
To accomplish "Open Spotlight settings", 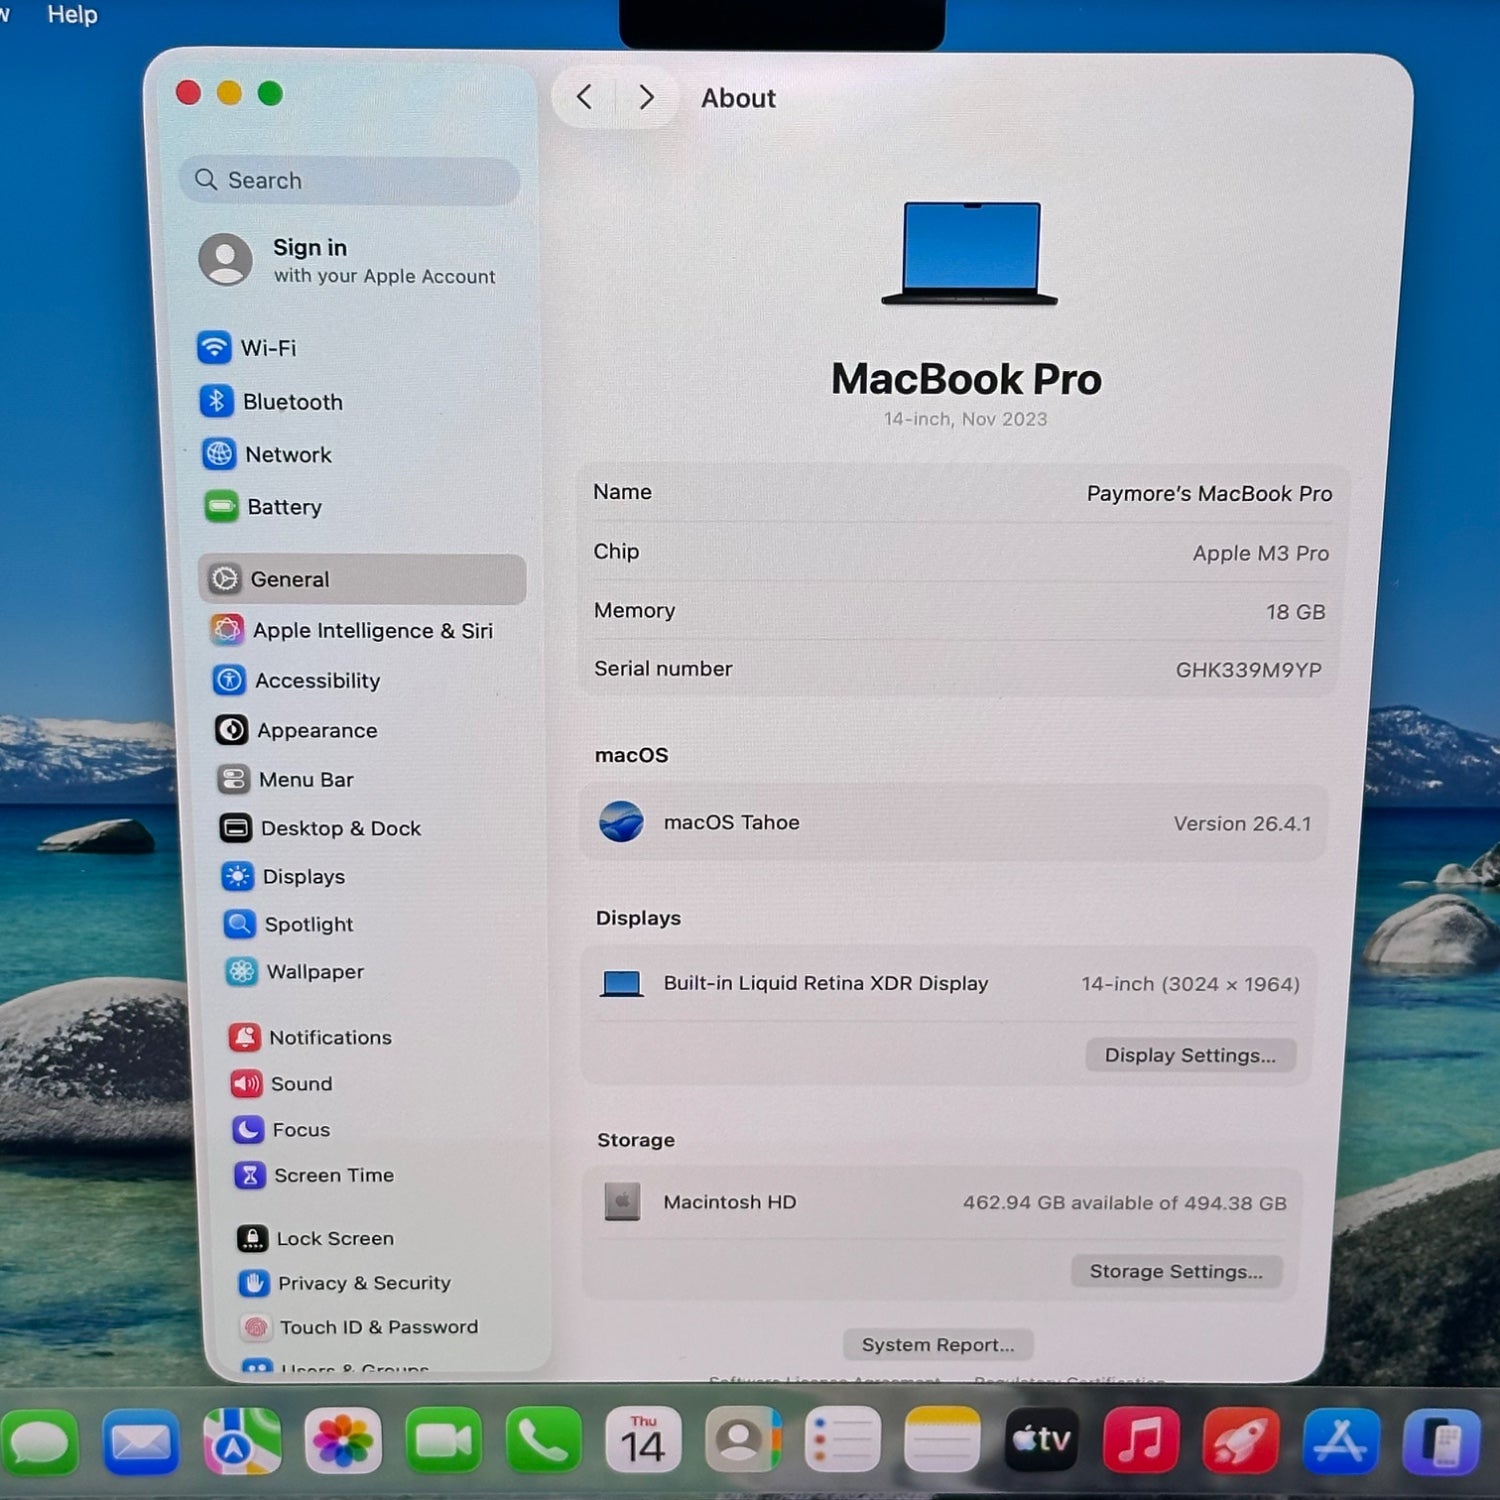I will [289, 925].
